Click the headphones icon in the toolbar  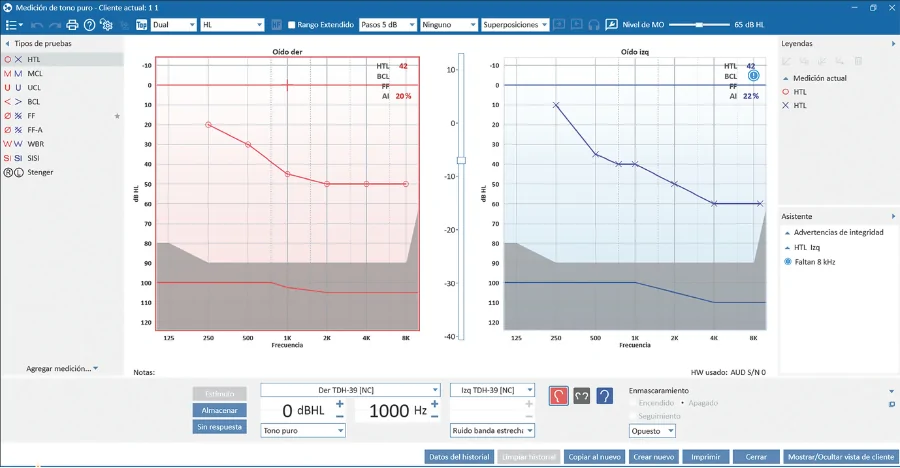594,24
